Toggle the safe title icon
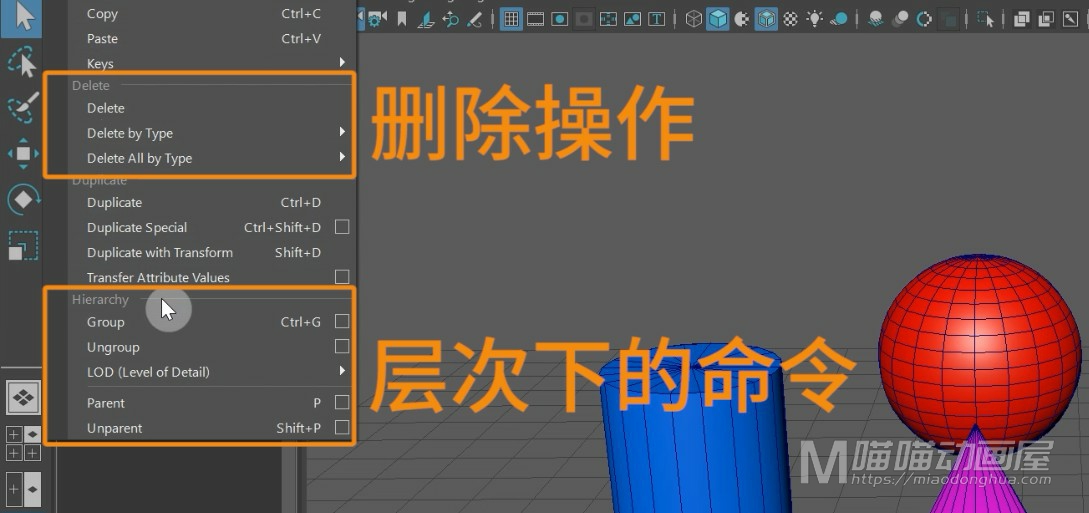1089x513 pixels. [656, 19]
